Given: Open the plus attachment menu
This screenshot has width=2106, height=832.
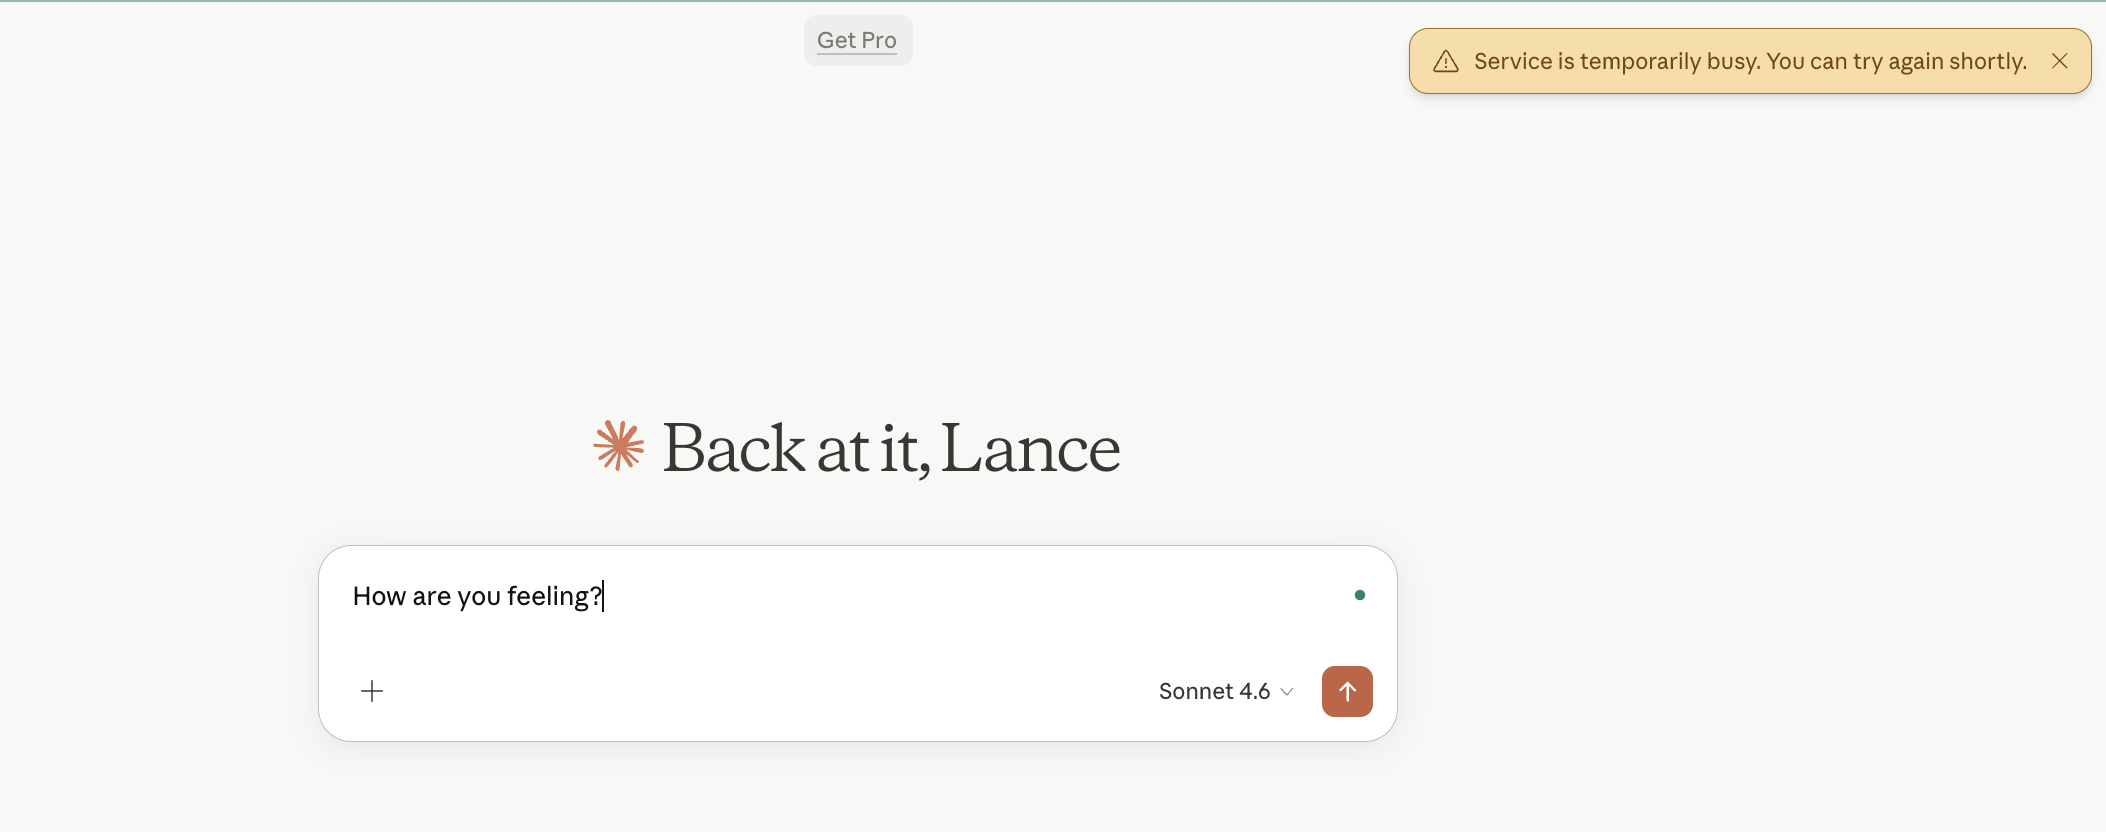Looking at the screenshot, I should pos(372,691).
